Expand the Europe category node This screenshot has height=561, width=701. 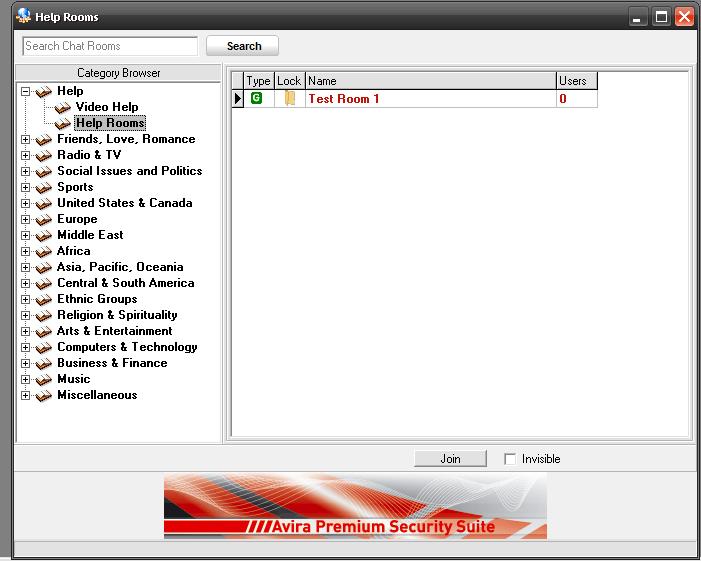coord(25,219)
